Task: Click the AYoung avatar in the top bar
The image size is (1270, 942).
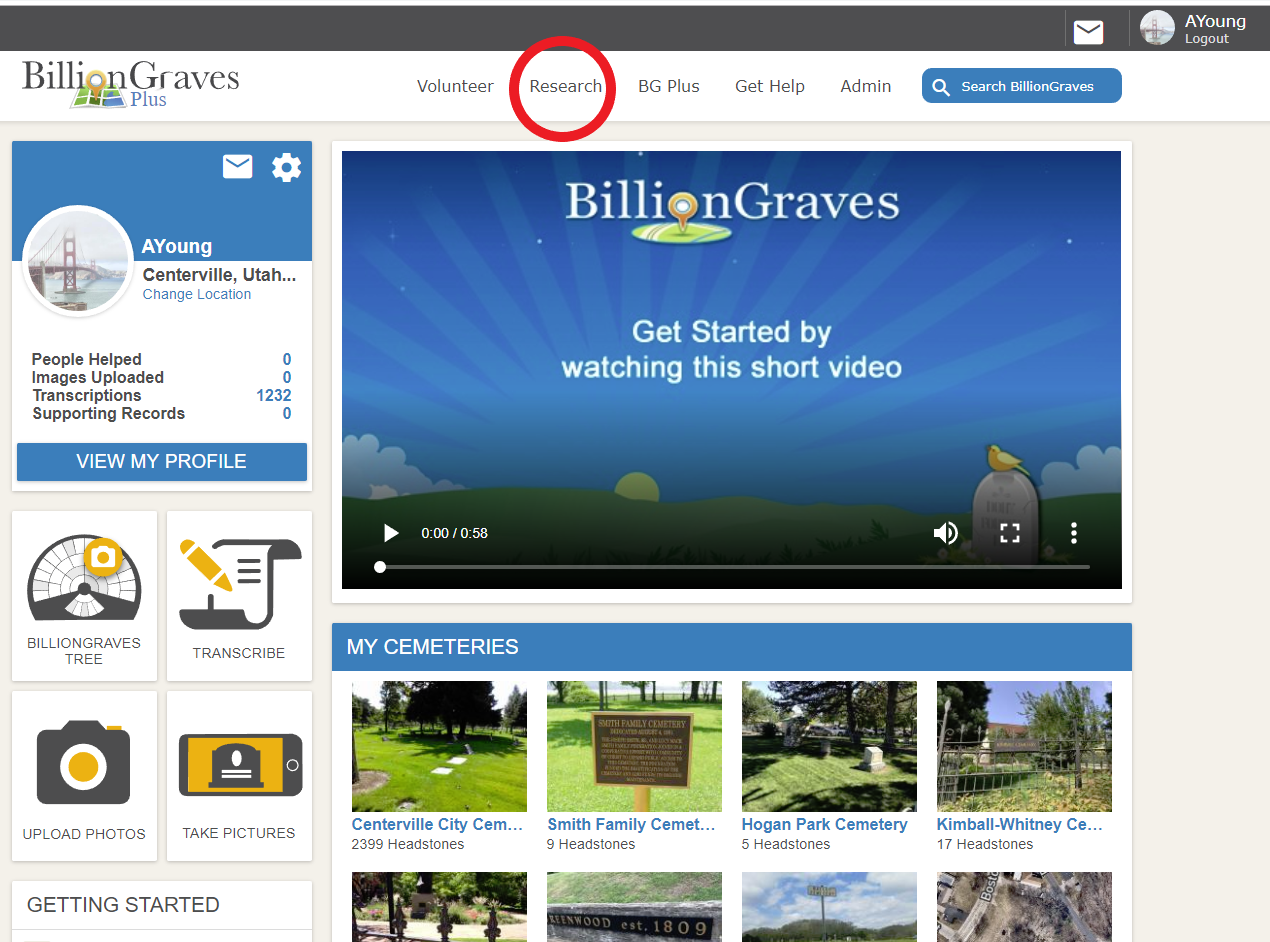Action: point(1157,28)
